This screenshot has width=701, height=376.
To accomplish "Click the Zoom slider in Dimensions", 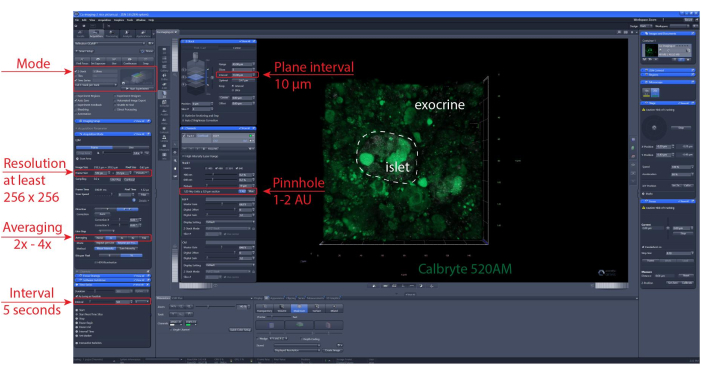I will pyautogui.click(x=215, y=307).
